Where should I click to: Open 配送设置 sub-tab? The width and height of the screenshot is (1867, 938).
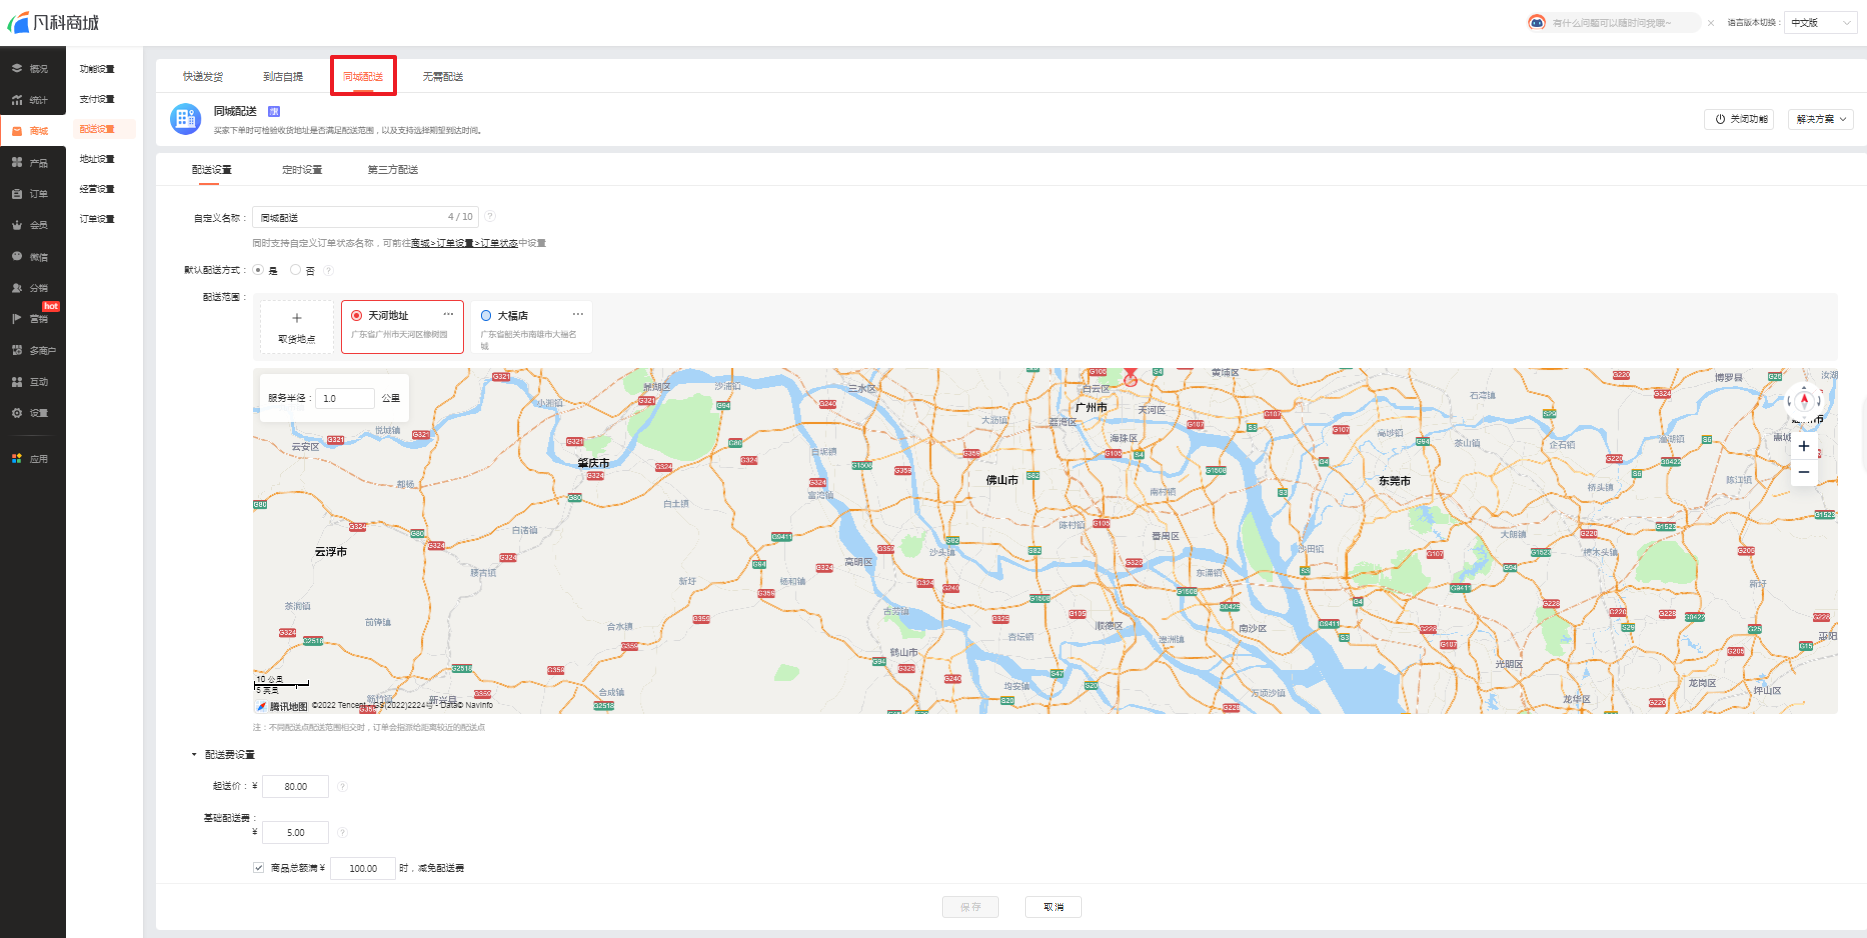212,170
